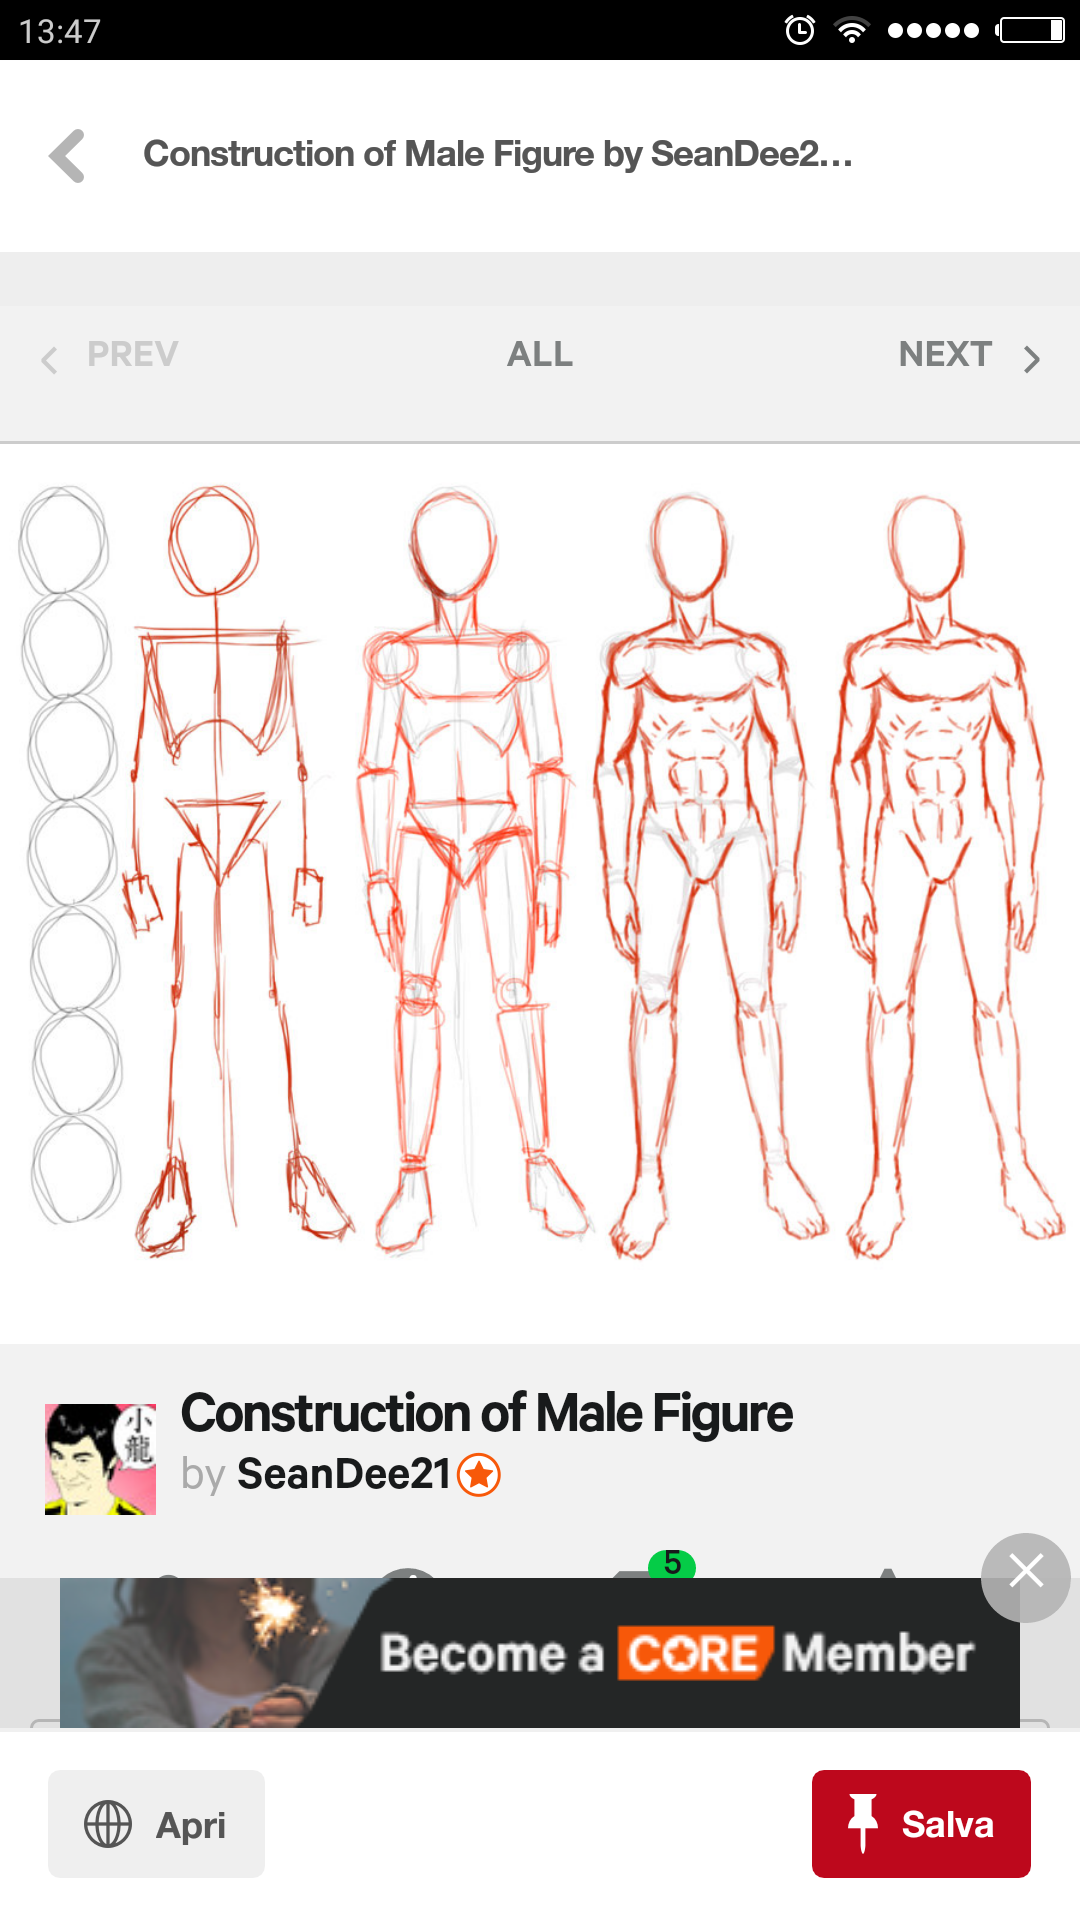Viewport: 1080px width, 1920px height.
Task: Tap the 'Construction of Male Figure' heading below the artwork
Action: (x=486, y=1414)
